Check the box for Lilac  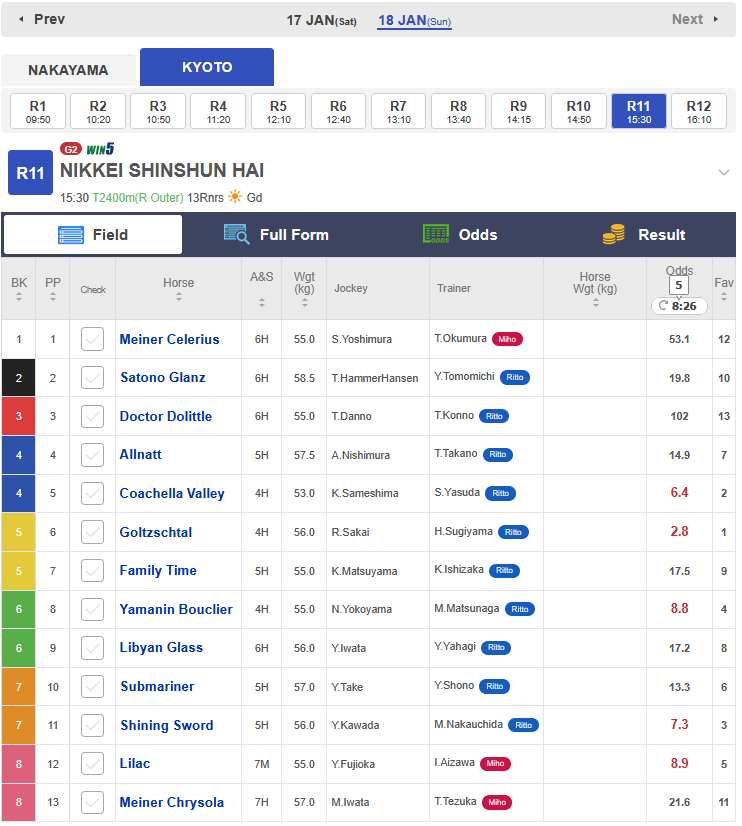(92, 764)
